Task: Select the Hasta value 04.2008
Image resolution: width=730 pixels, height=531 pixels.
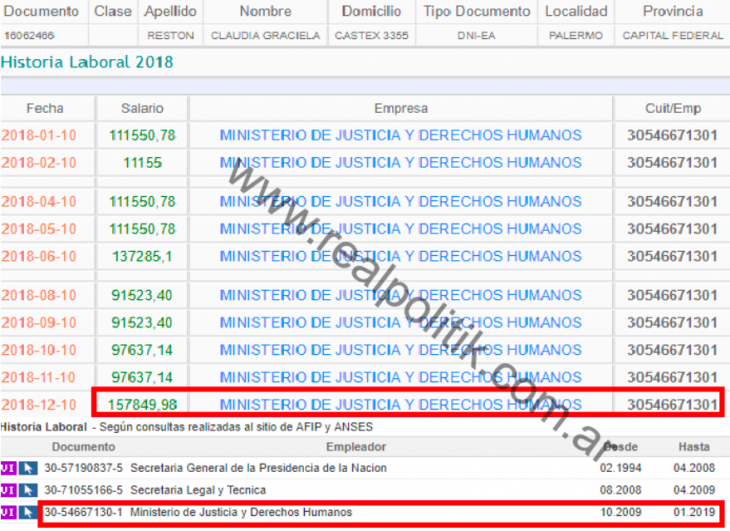Action: click(x=694, y=468)
